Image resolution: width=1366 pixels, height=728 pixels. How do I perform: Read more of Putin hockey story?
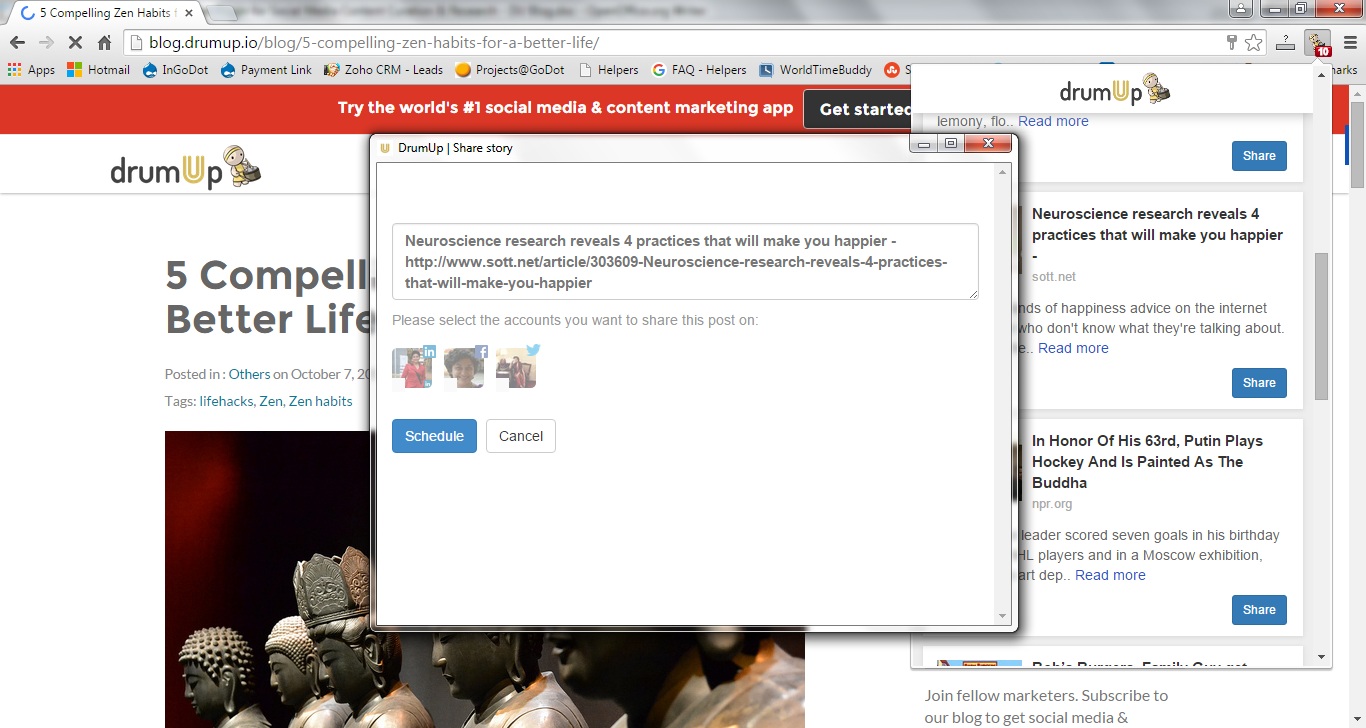point(1110,575)
